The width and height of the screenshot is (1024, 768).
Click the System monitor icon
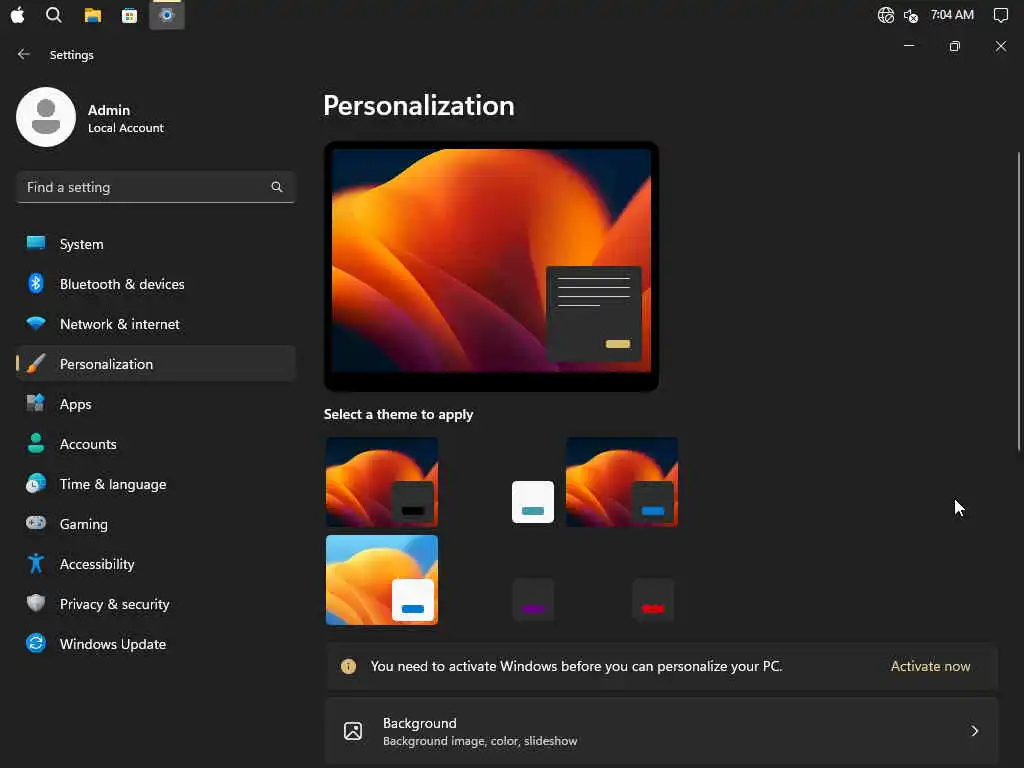36,244
